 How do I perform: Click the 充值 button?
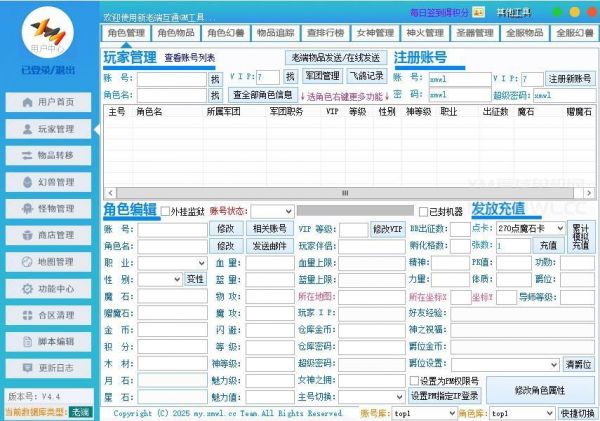click(548, 245)
